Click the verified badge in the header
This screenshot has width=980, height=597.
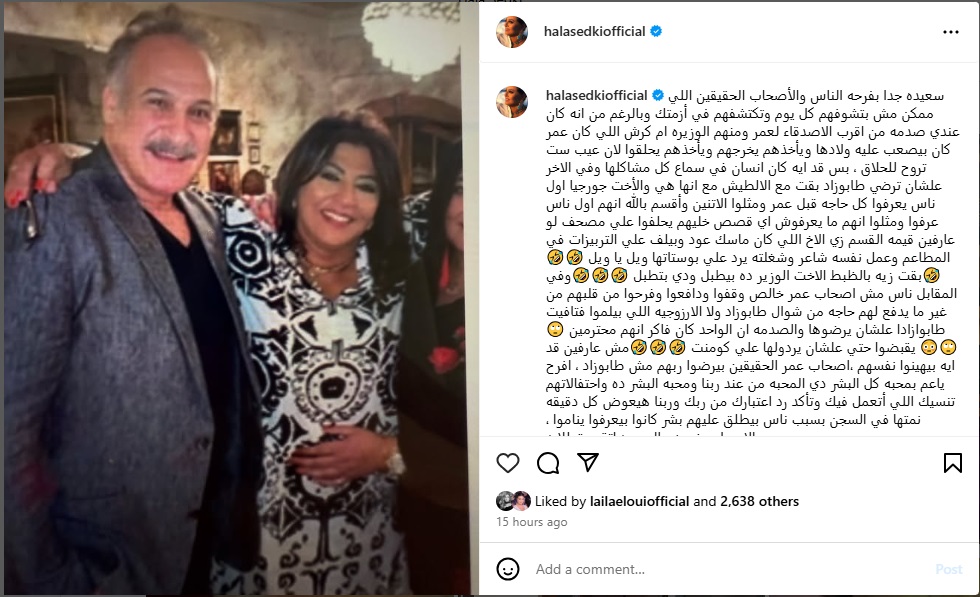coord(656,31)
